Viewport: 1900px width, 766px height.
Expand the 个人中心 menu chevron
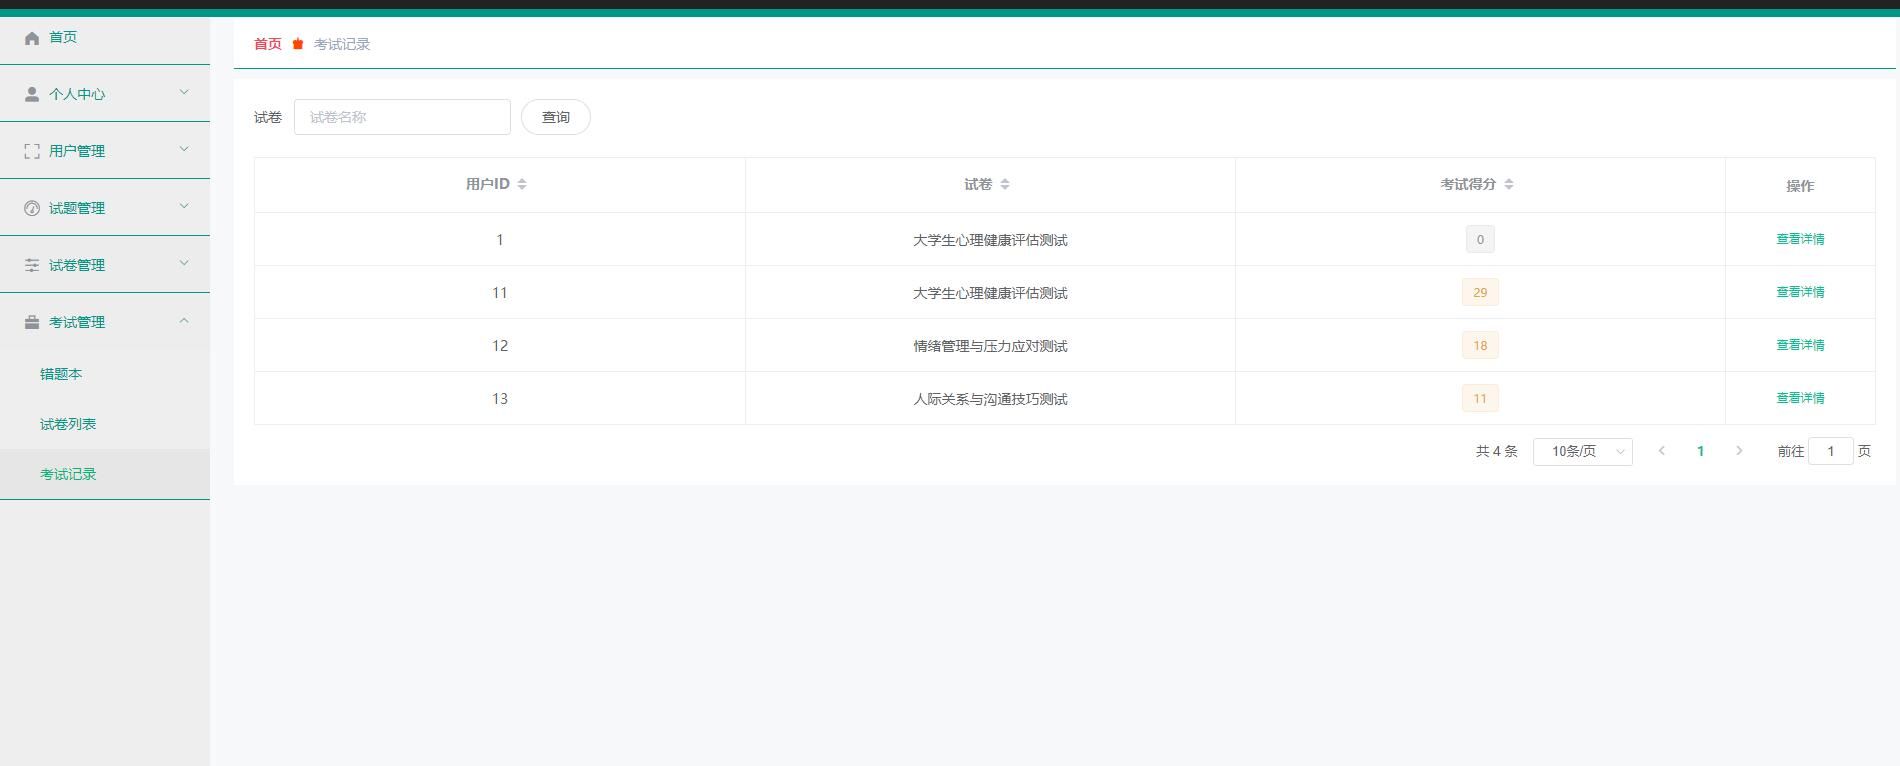pyautogui.click(x=184, y=93)
